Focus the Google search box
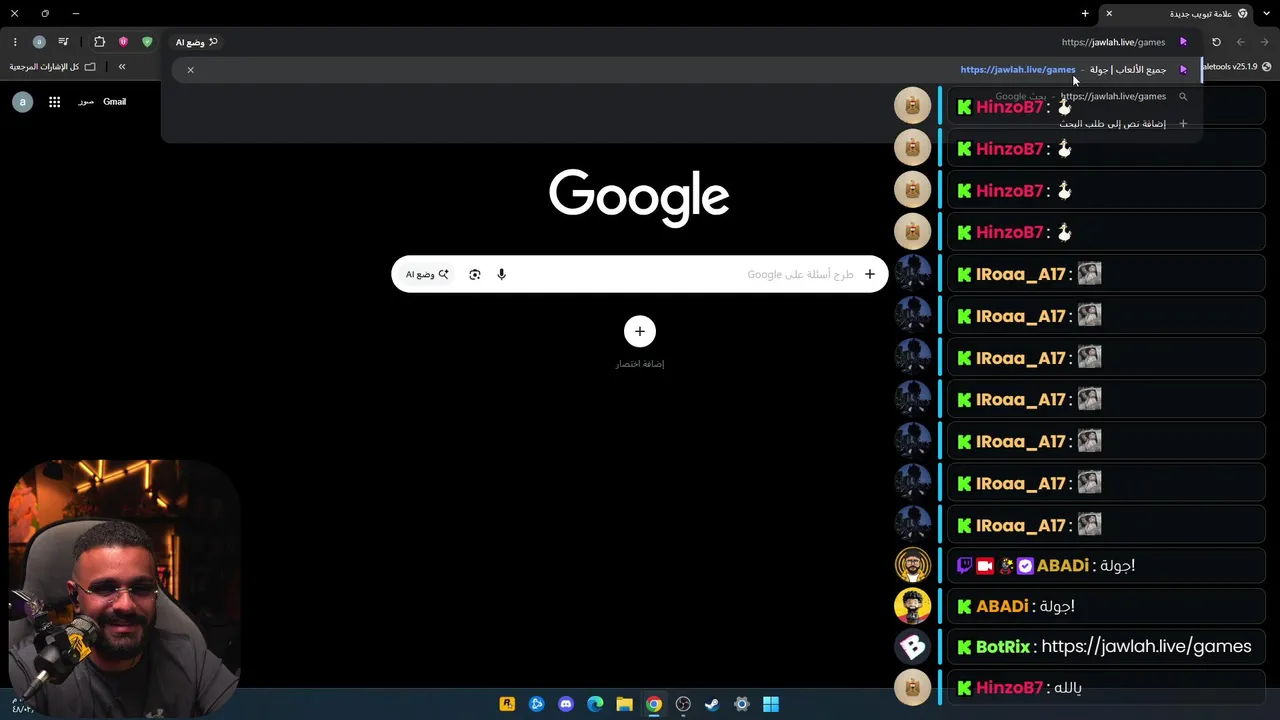 (x=640, y=274)
